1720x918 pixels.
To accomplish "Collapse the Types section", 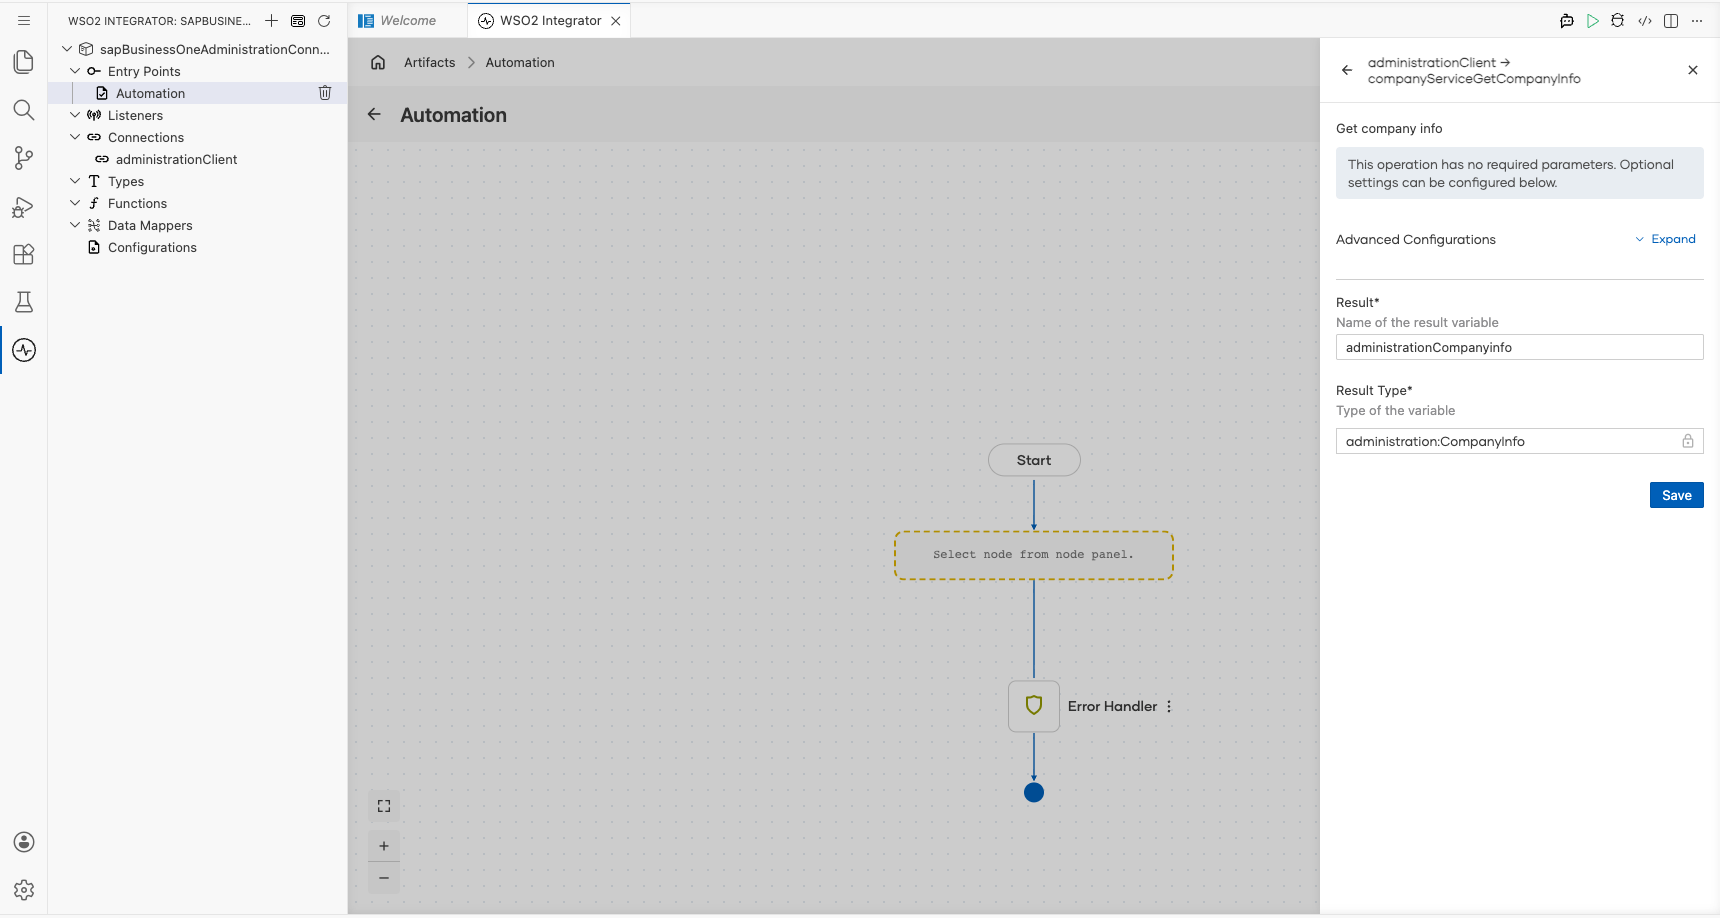I will (75, 181).
